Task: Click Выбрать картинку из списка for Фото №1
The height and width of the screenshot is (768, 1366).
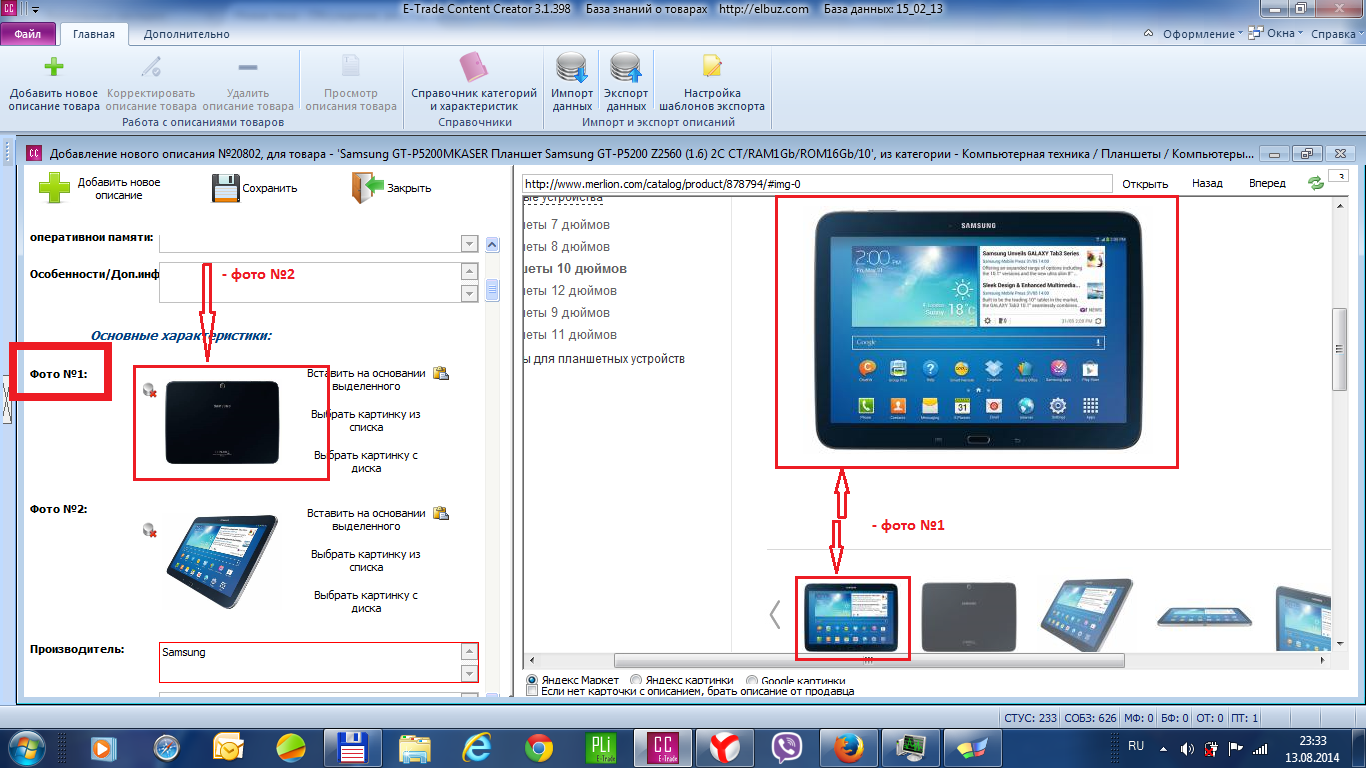Action: pyautogui.click(x=366, y=421)
